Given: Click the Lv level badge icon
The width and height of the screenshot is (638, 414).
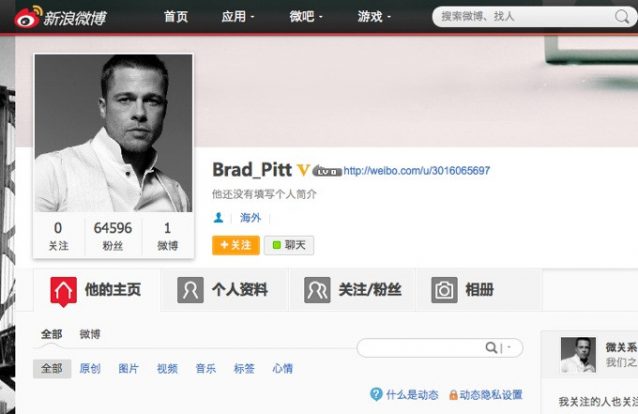Looking at the screenshot, I should (326, 171).
